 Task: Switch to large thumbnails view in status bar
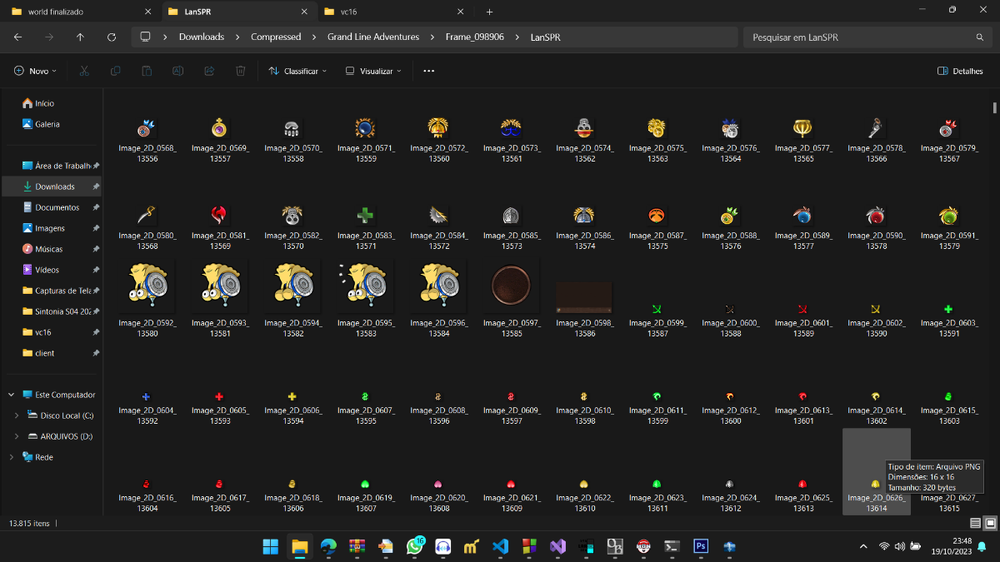(990, 523)
